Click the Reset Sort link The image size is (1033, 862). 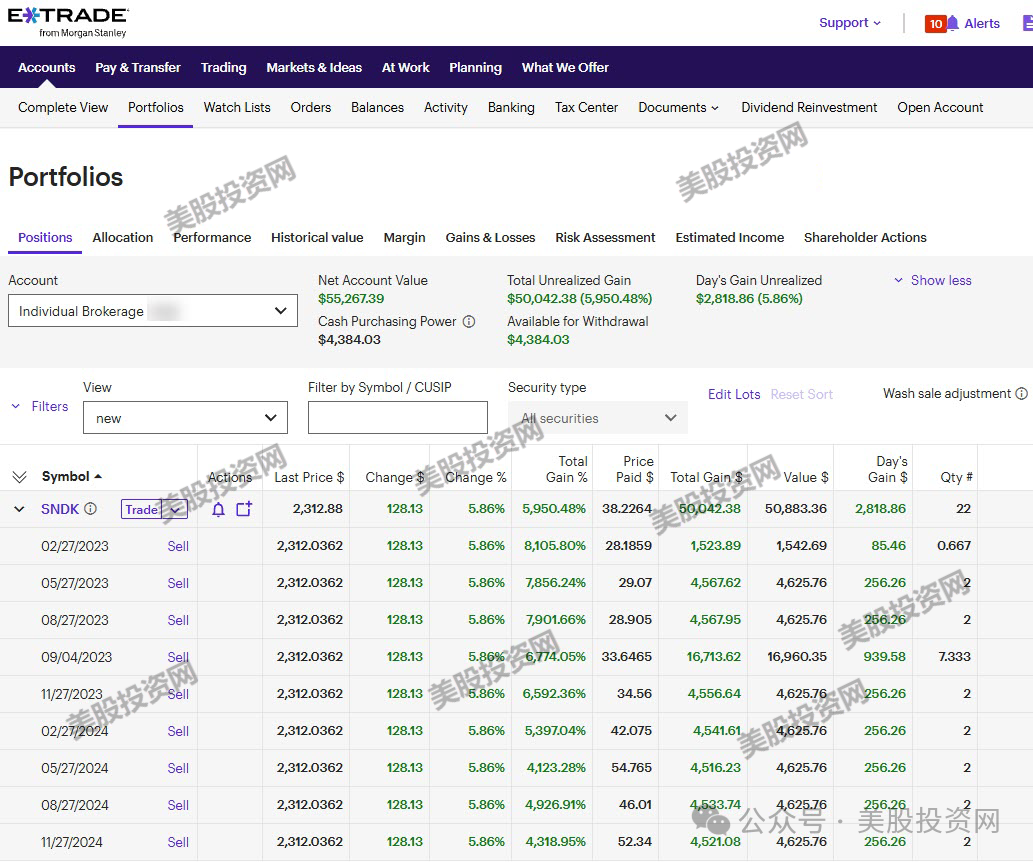pyautogui.click(x=802, y=394)
